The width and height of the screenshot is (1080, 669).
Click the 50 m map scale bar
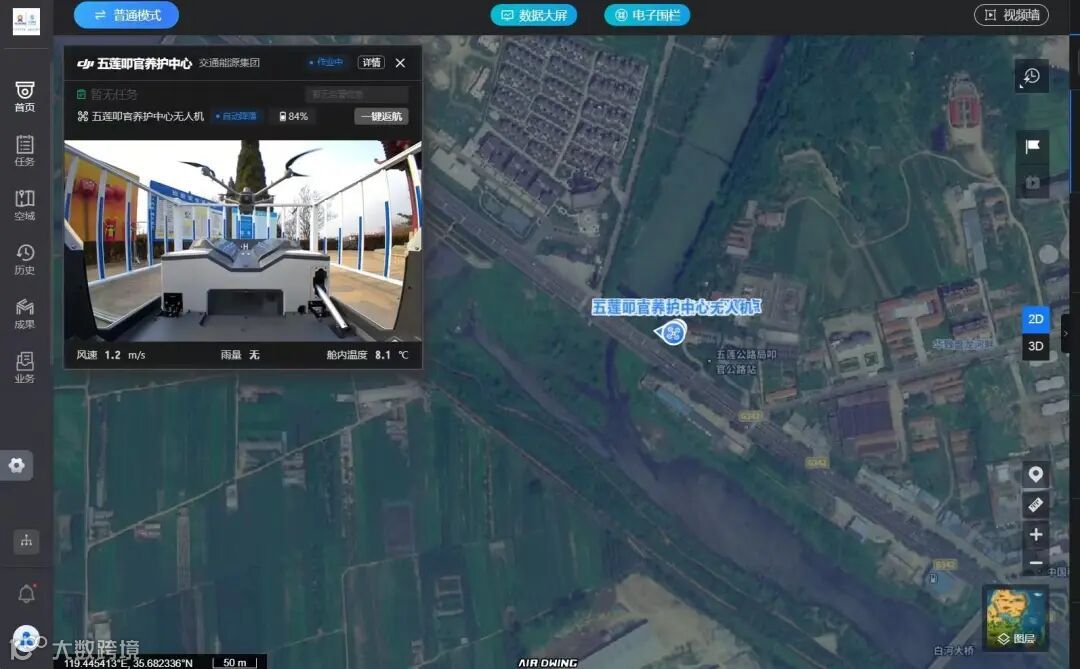coord(235,663)
